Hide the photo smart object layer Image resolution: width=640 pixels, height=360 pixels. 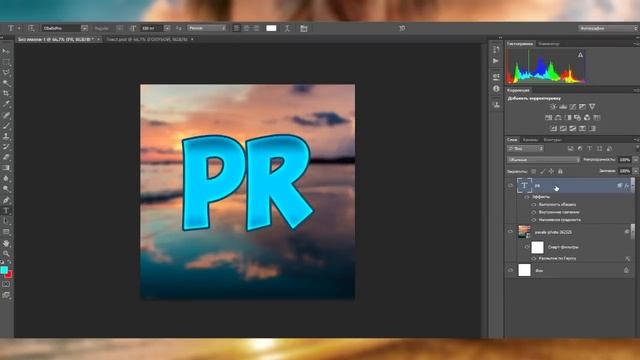click(x=510, y=232)
